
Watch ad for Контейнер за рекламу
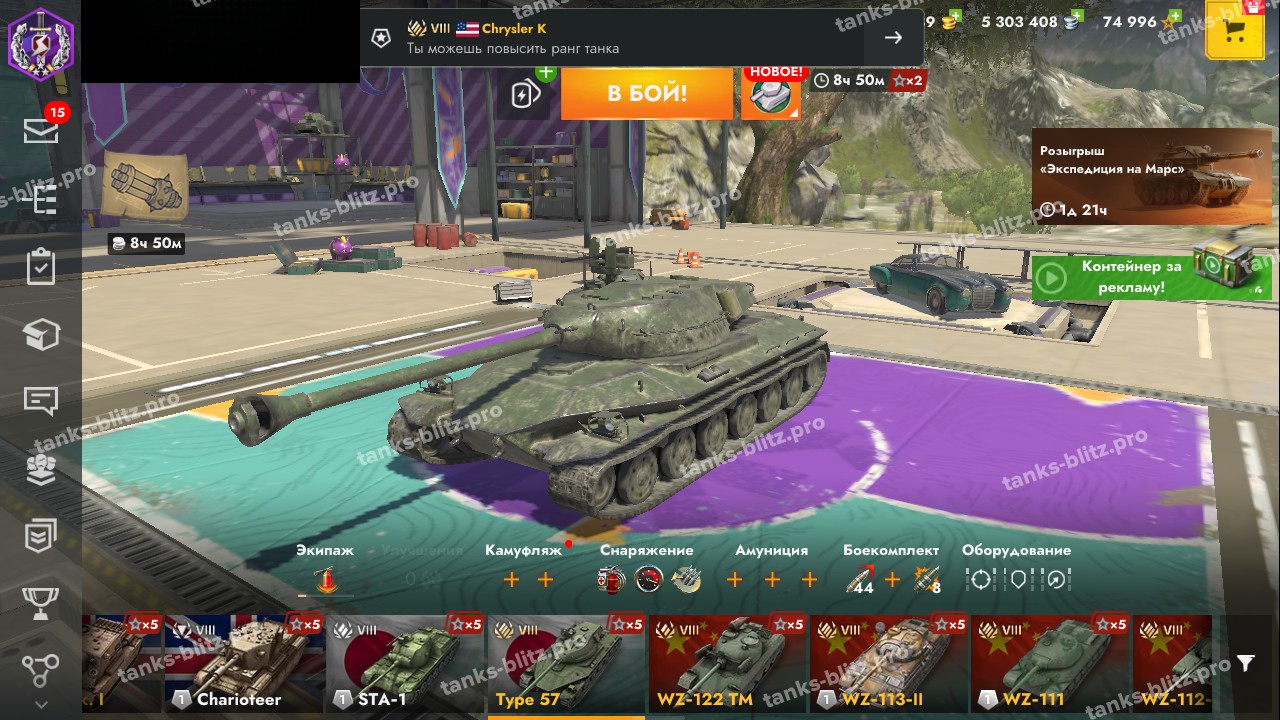pyautogui.click(x=1152, y=276)
